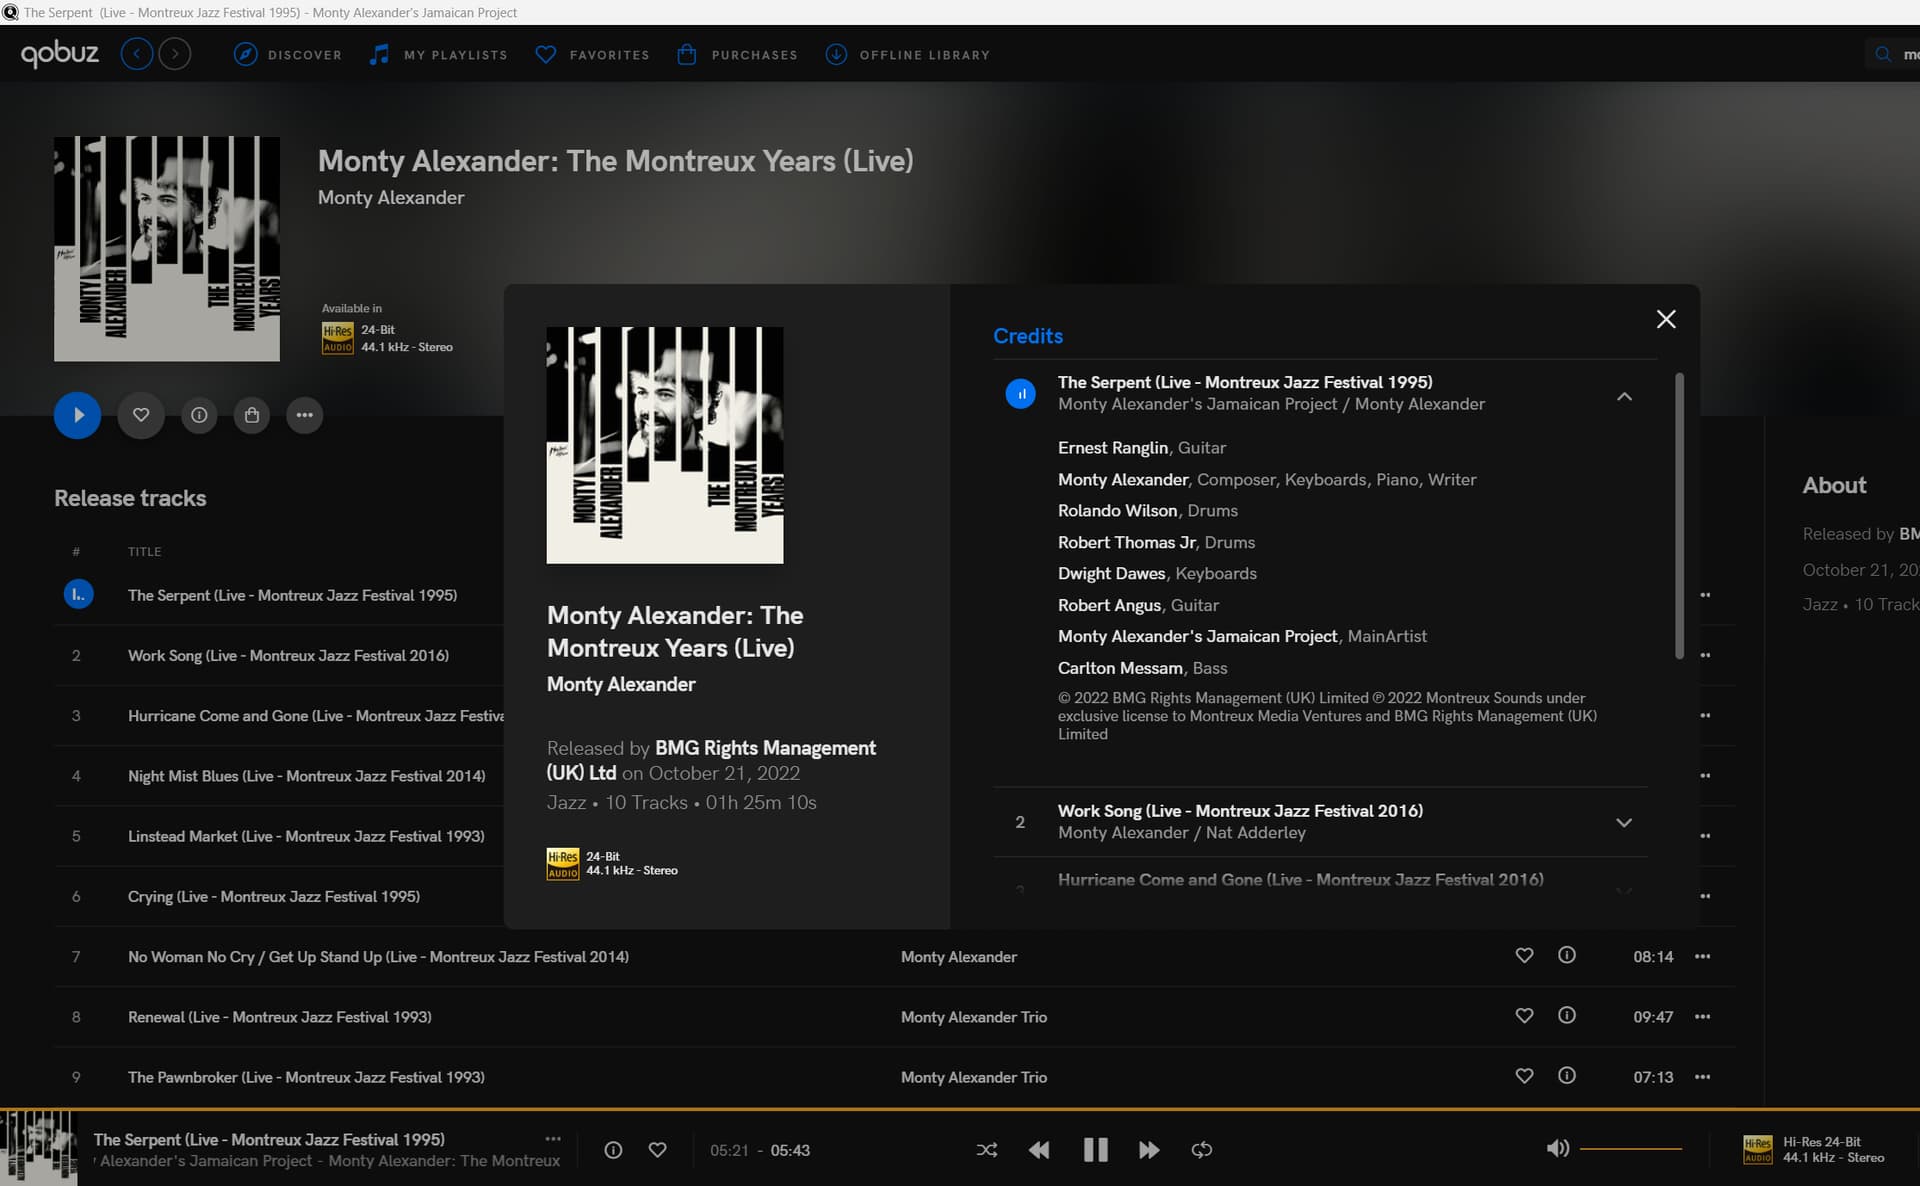Screen dimensions: 1920x1186
Task: Select track Hurricane Come and Gone
Action: click(316, 715)
